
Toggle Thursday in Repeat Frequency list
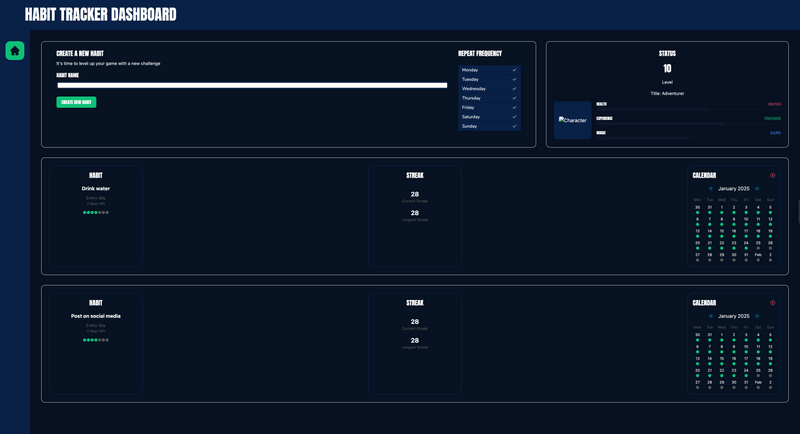pos(489,98)
